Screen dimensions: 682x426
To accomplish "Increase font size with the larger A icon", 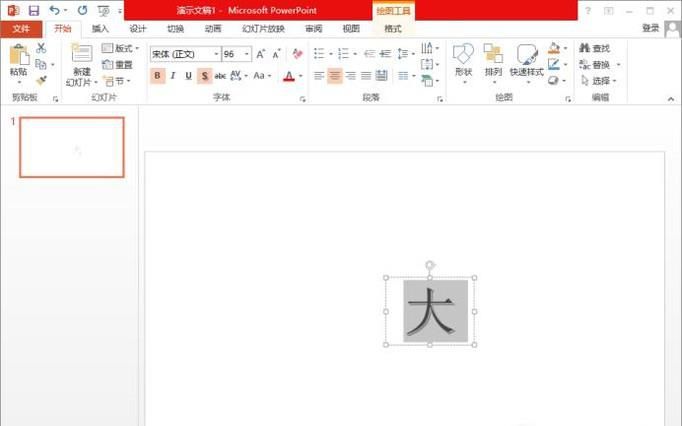I will pyautogui.click(x=261, y=54).
